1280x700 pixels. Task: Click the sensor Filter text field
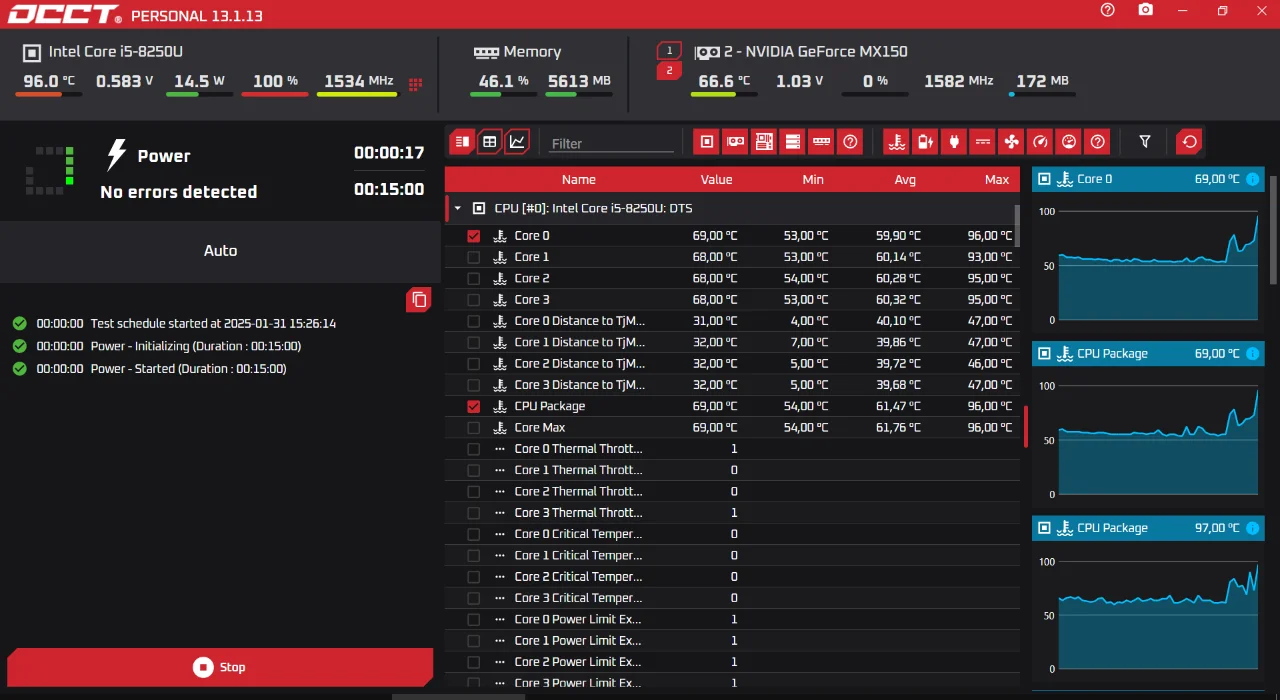coord(612,143)
